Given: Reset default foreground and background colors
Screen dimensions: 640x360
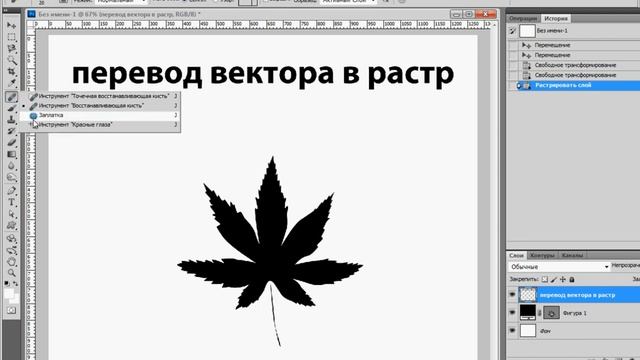Looking at the screenshot, I should point(7,283).
